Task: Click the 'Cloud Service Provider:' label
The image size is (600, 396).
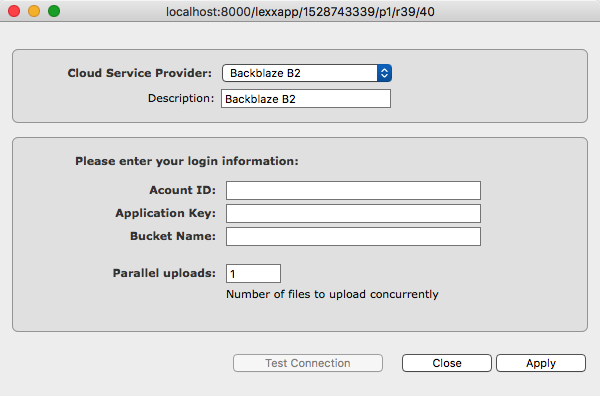Action: [x=140, y=73]
